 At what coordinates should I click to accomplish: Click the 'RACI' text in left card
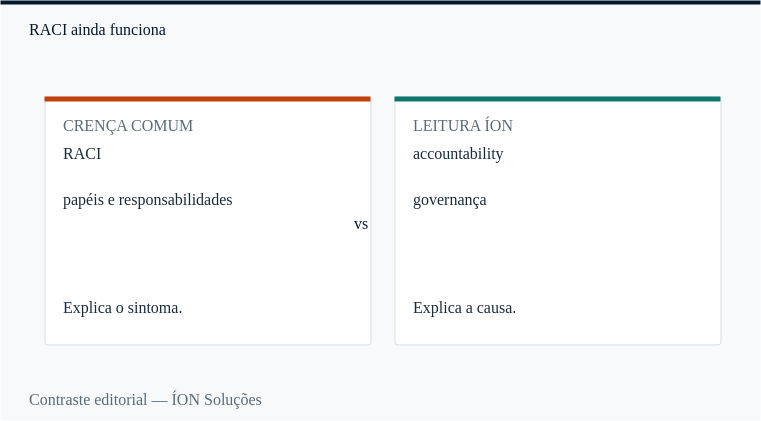pos(82,154)
